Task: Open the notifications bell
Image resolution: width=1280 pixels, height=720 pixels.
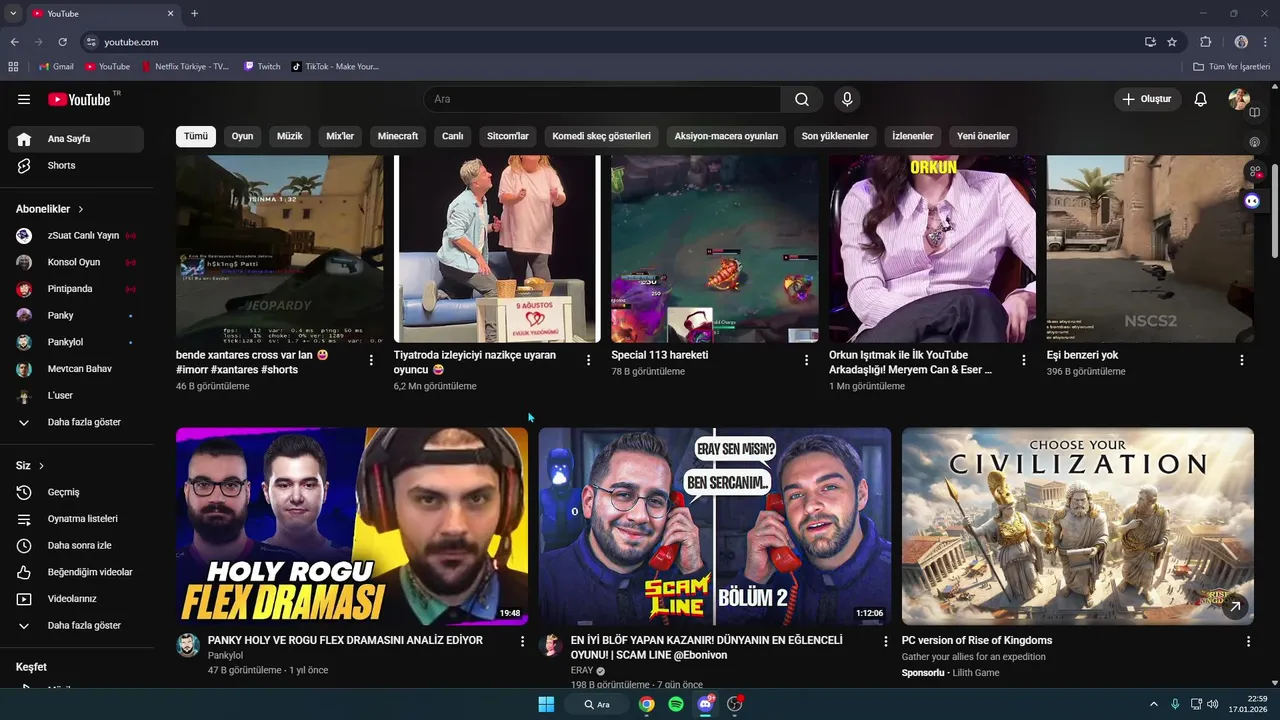Action: pos(1201,99)
